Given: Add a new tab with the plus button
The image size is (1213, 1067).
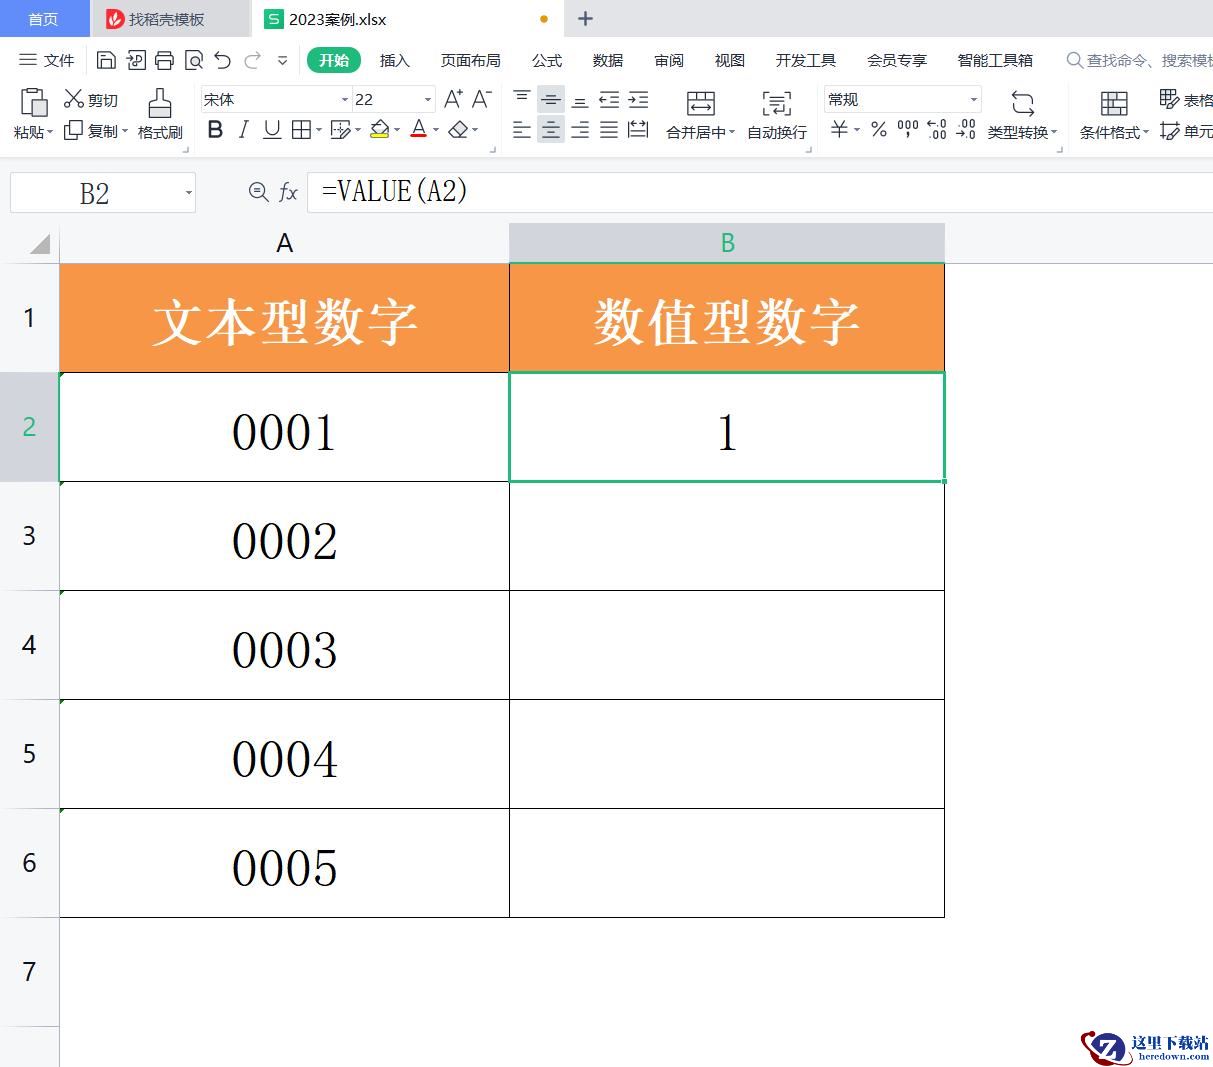Looking at the screenshot, I should pyautogui.click(x=586, y=18).
